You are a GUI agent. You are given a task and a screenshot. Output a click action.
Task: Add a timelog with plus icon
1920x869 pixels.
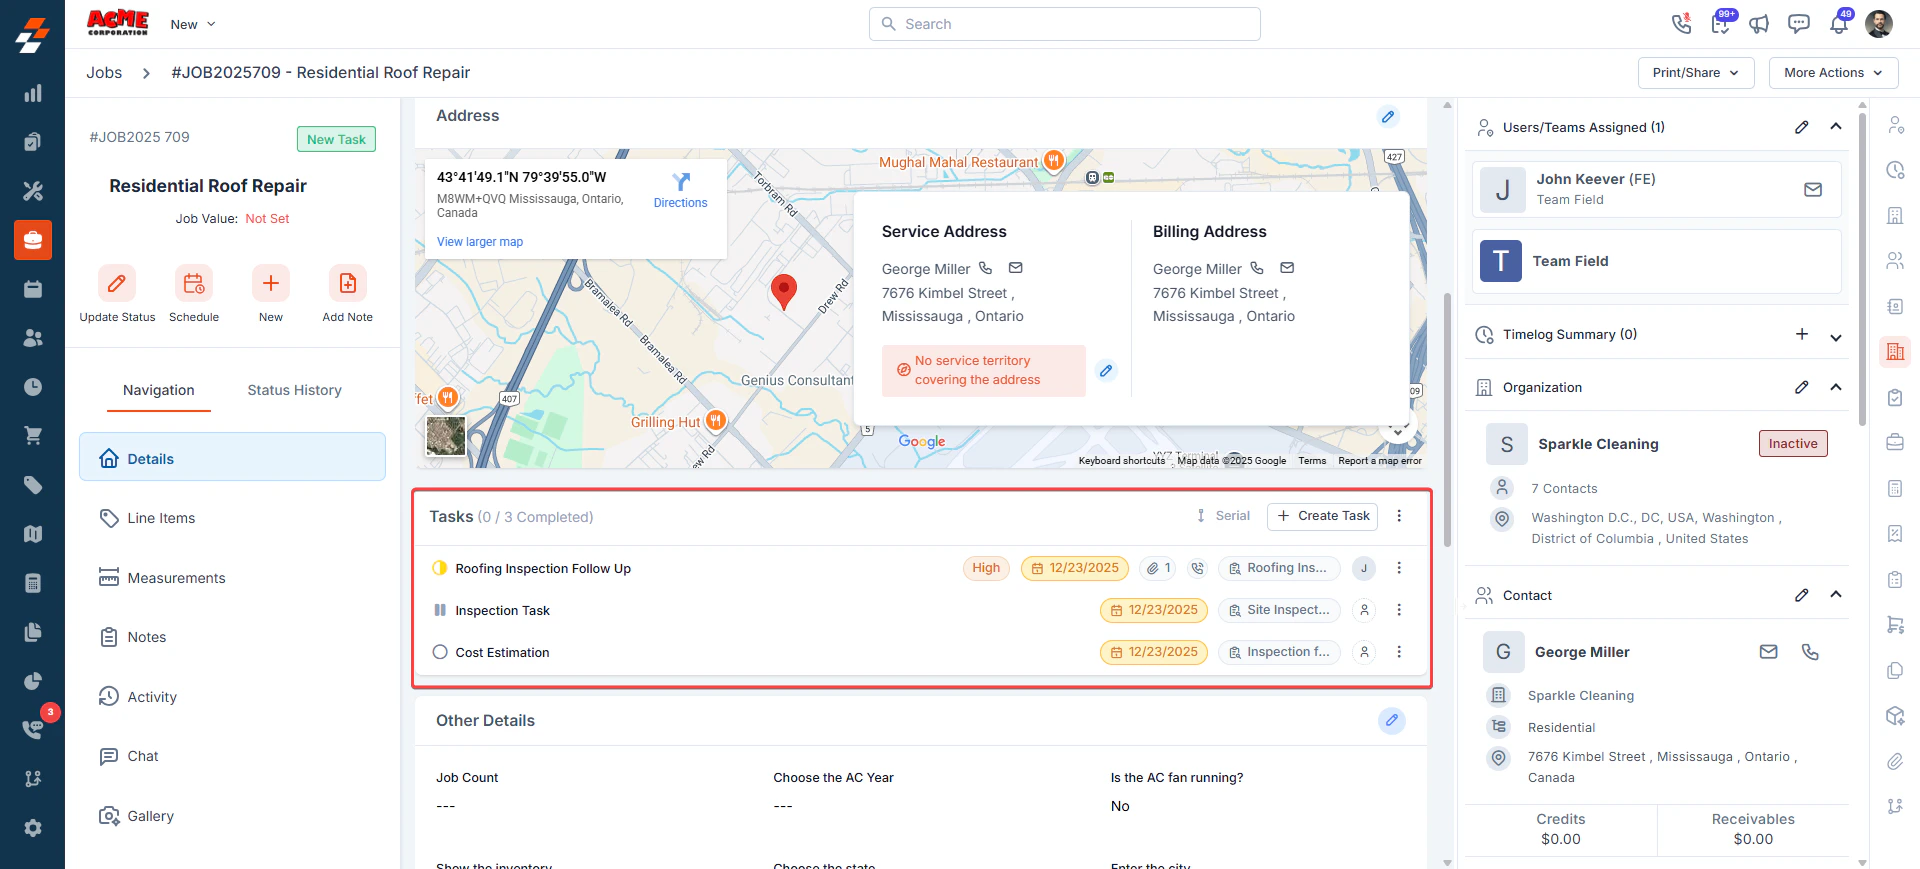[x=1802, y=334]
